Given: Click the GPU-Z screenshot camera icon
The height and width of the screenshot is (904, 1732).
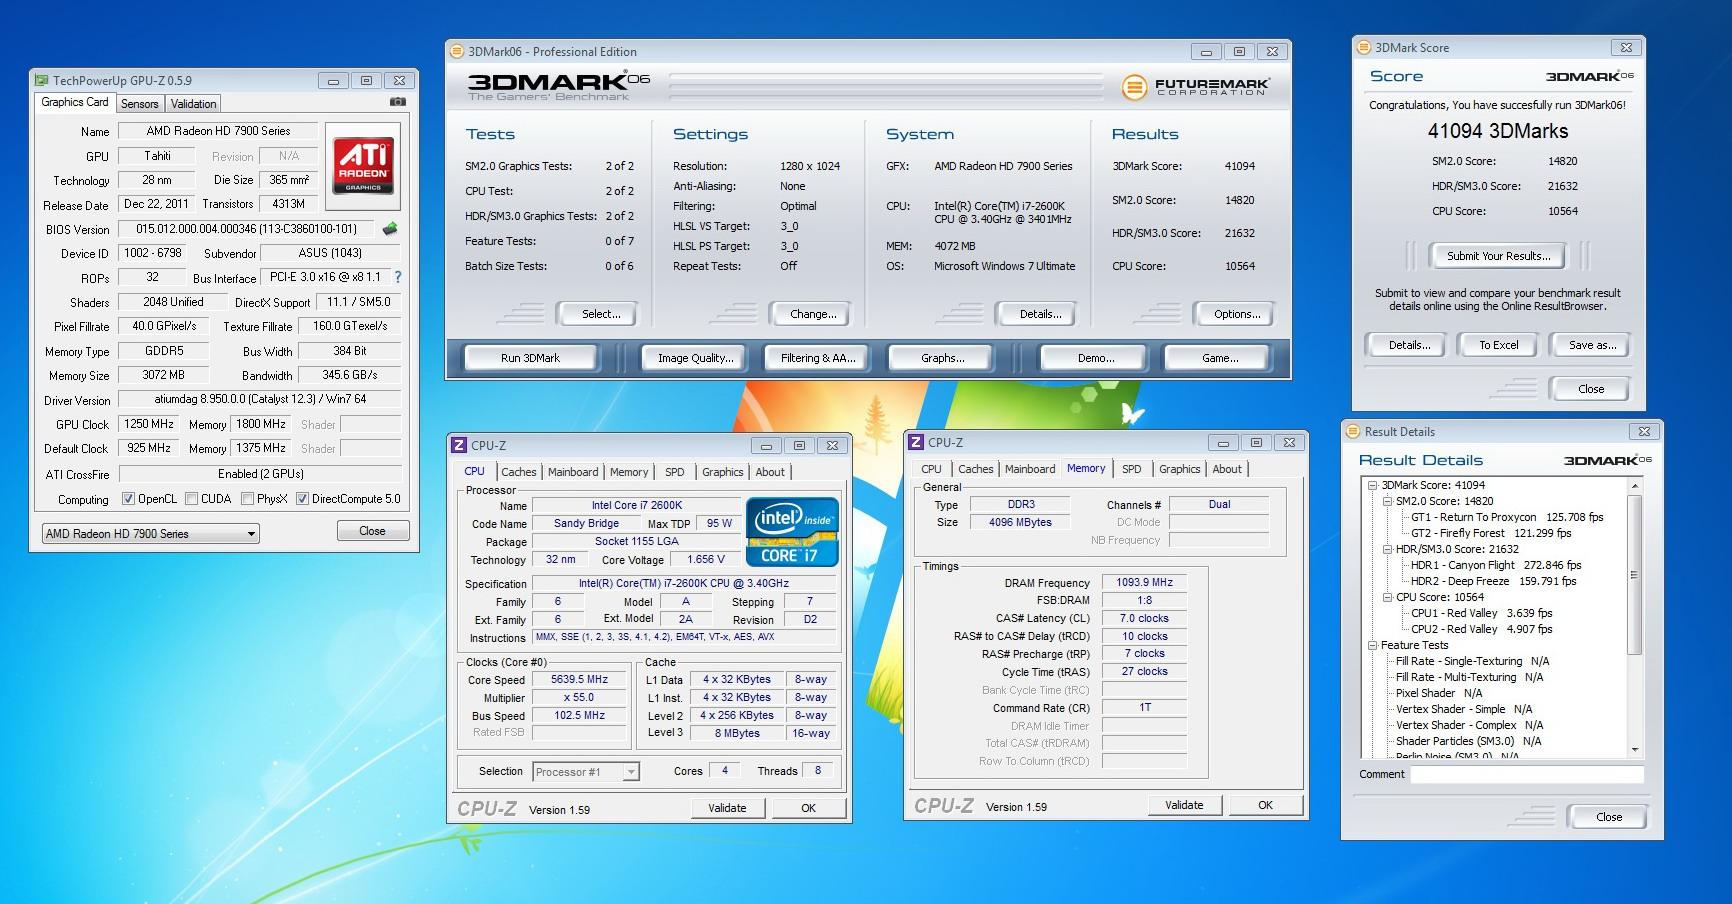Looking at the screenshot, I should pyautogui.click(x=397, y=102).
